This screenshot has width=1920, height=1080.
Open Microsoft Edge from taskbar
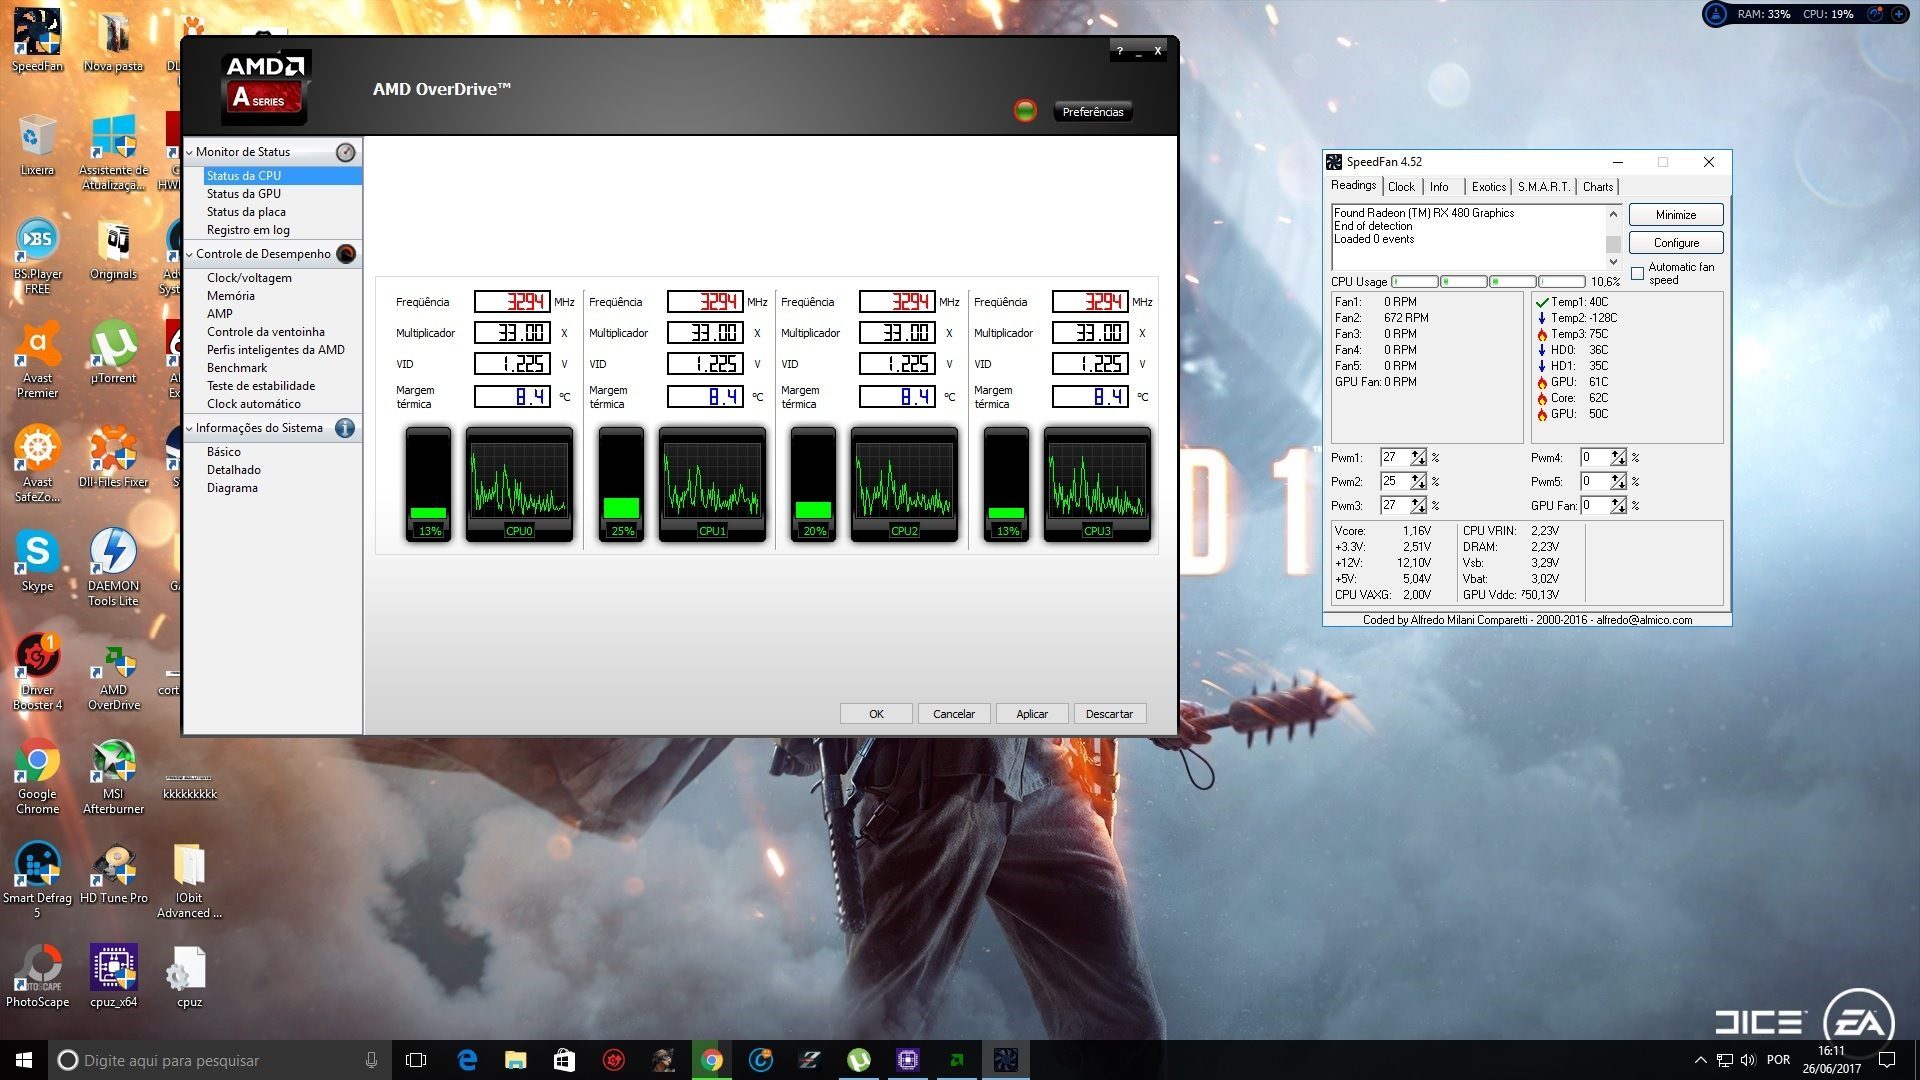pos(467,1060)
